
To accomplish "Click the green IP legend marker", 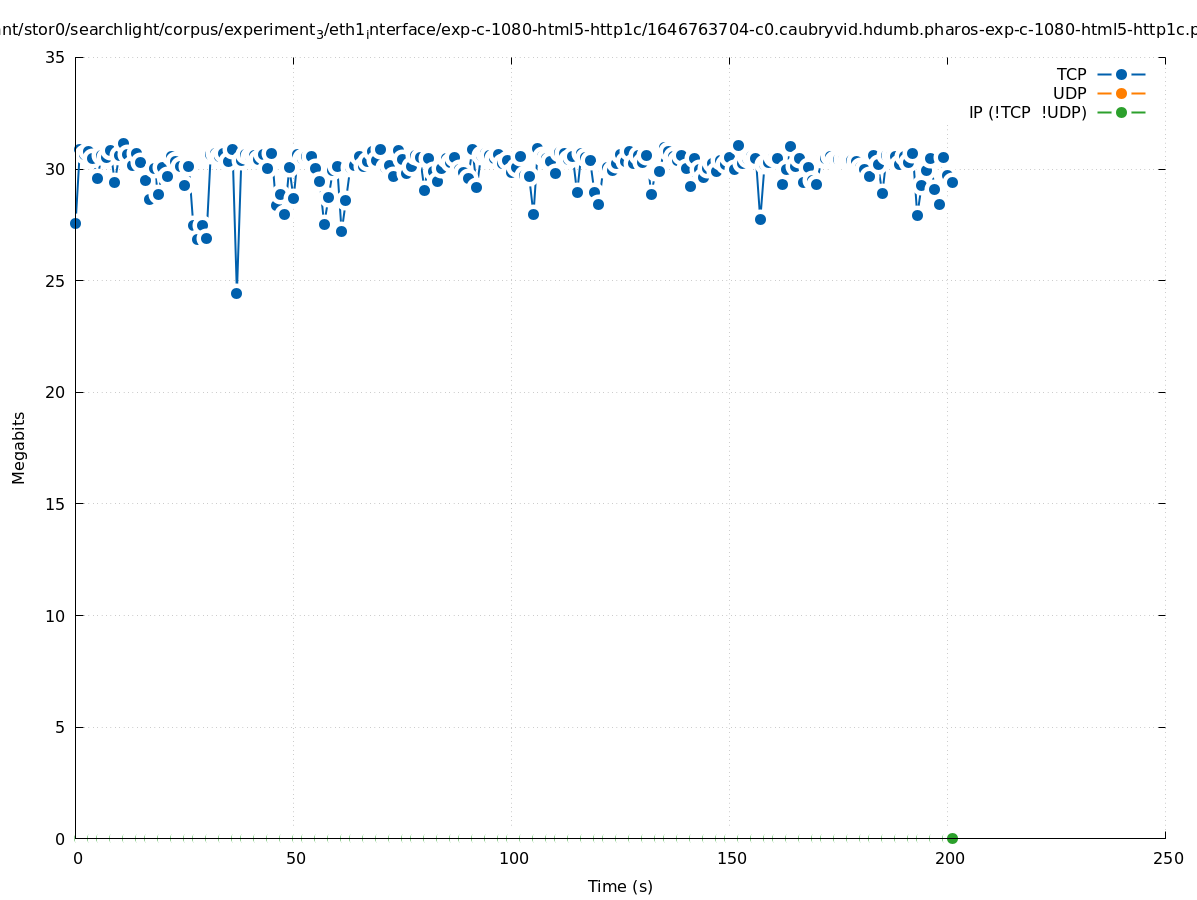I will (1121, 112).
